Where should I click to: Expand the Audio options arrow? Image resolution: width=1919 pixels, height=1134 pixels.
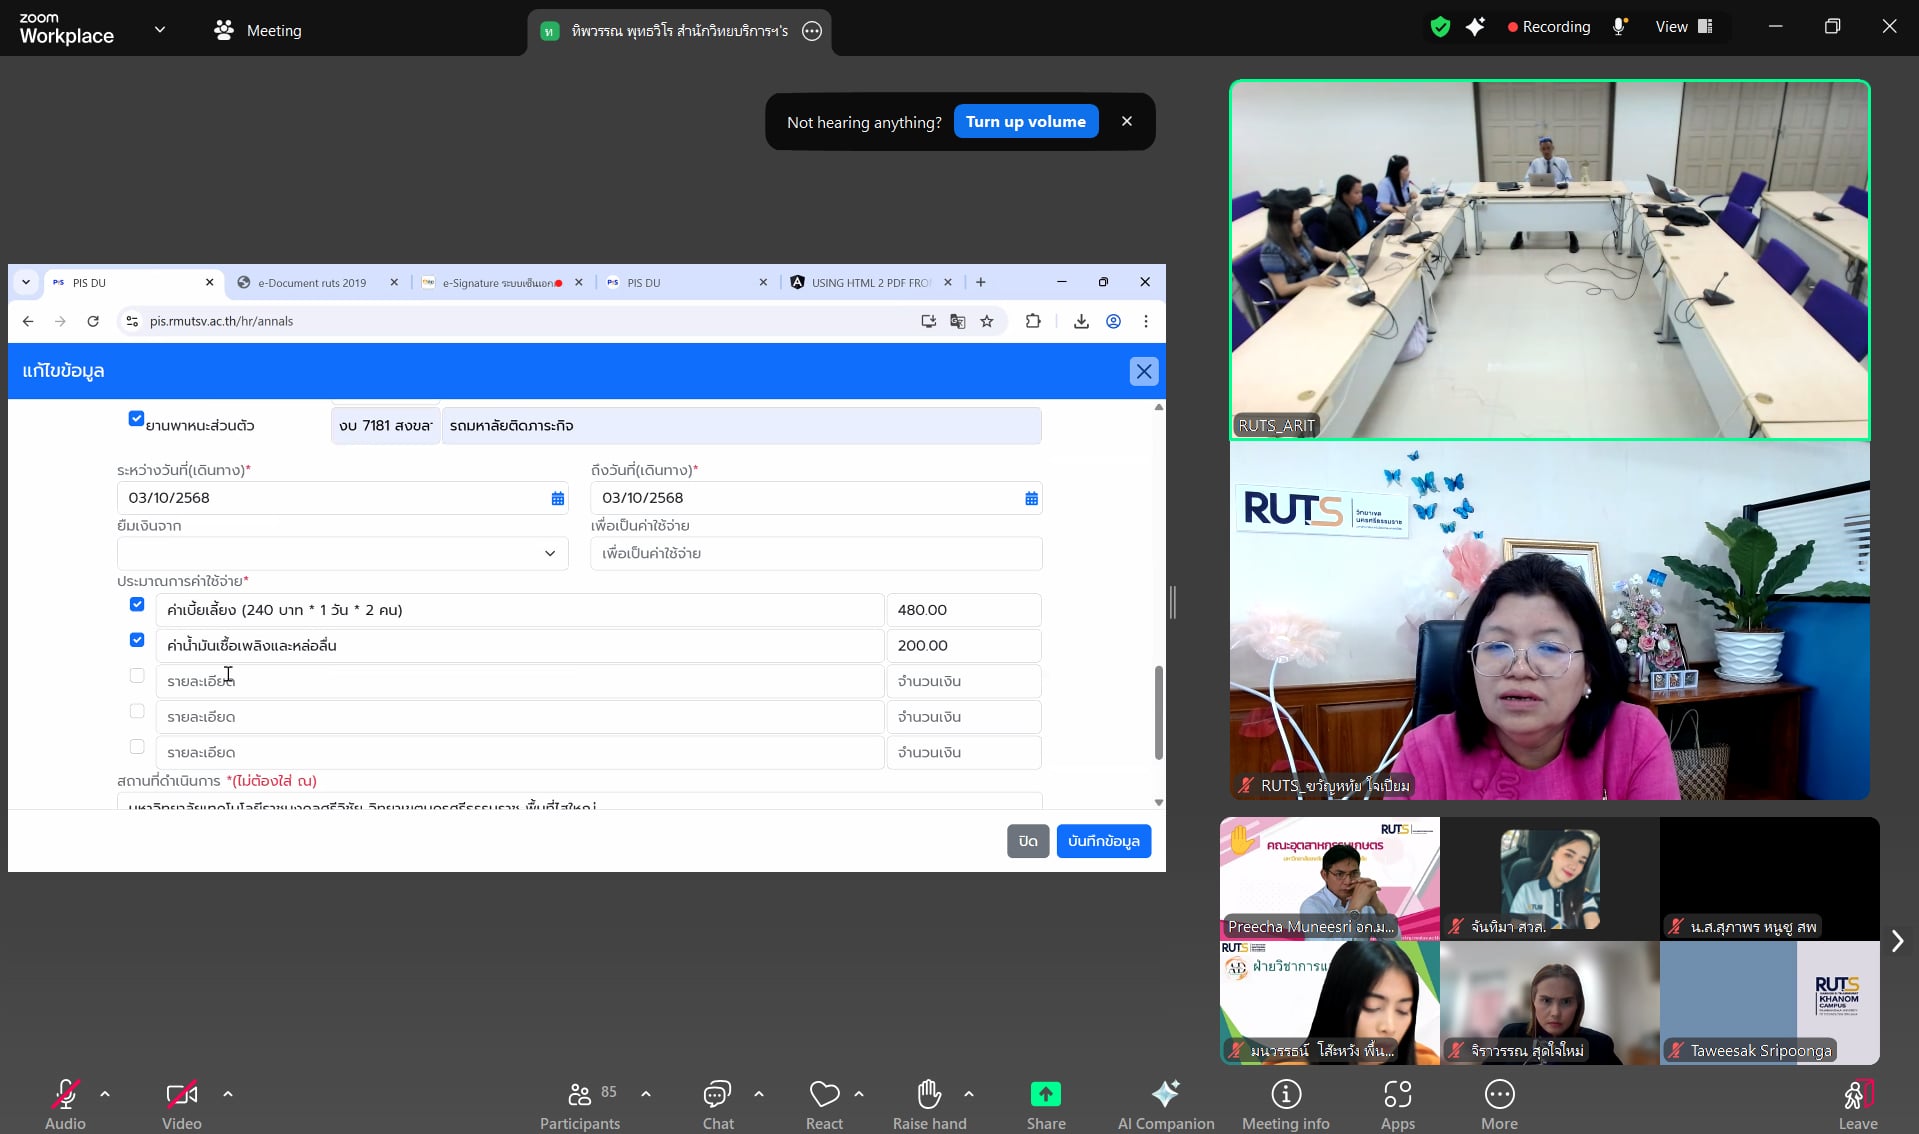point(105,1094)
